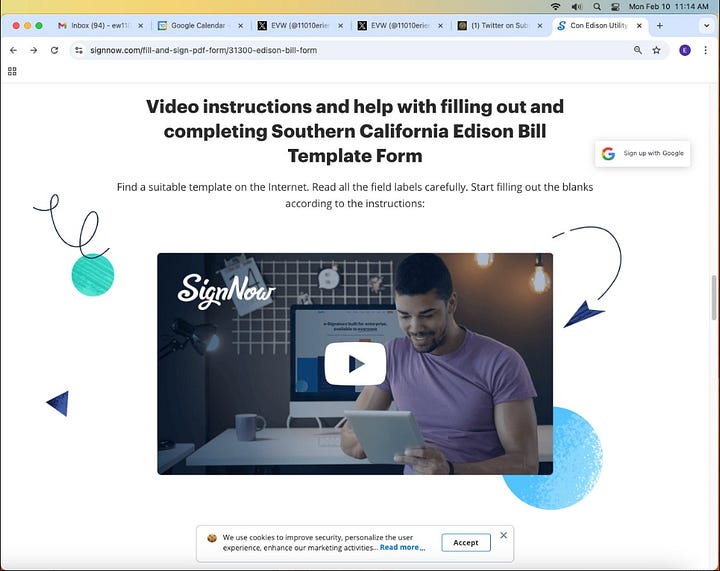Switch to Google Calendar tab
720x571 pixels.
[200, 26]
